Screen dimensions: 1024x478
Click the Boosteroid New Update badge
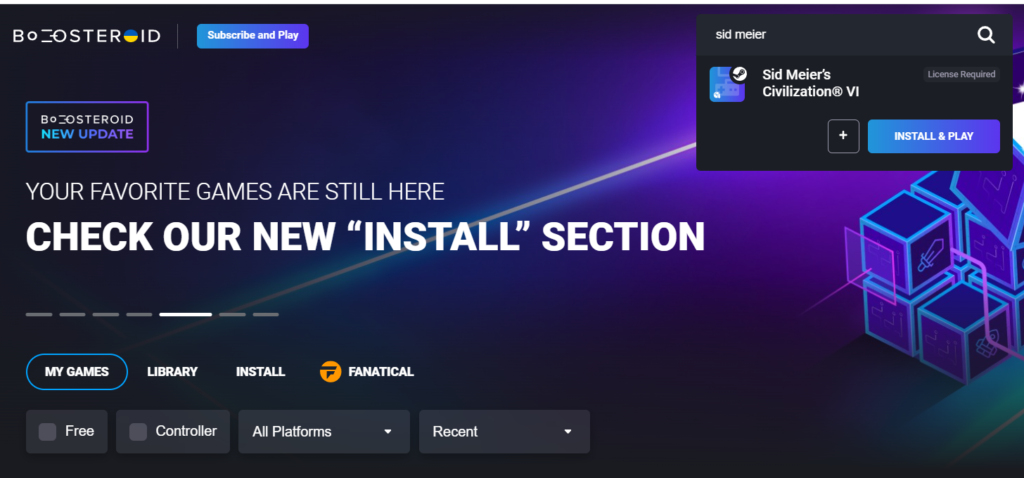(x=87, y=127)
